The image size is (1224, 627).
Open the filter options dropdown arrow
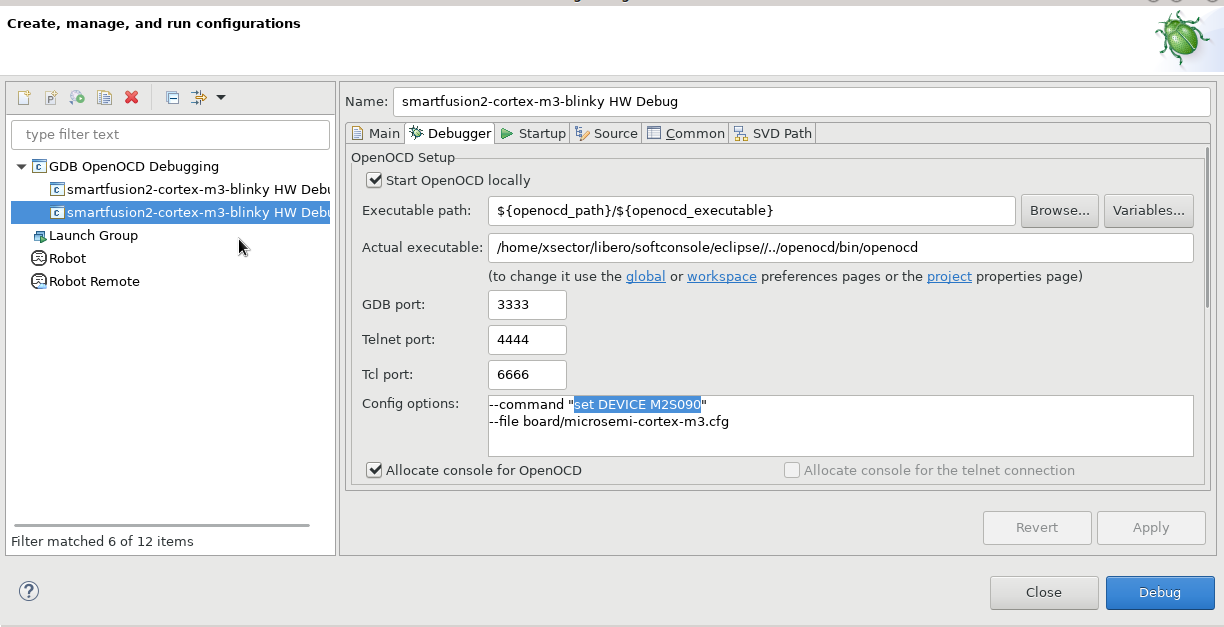221,97
